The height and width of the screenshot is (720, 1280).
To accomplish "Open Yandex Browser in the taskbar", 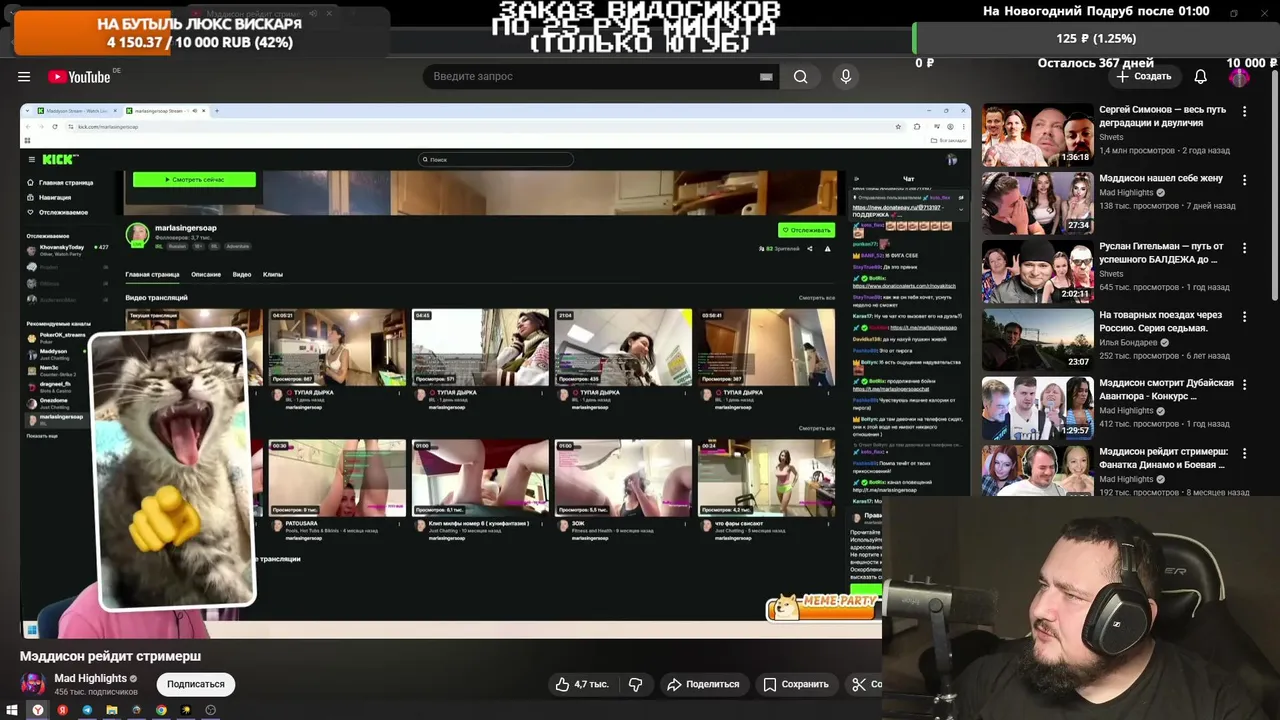I will (38, 710).
